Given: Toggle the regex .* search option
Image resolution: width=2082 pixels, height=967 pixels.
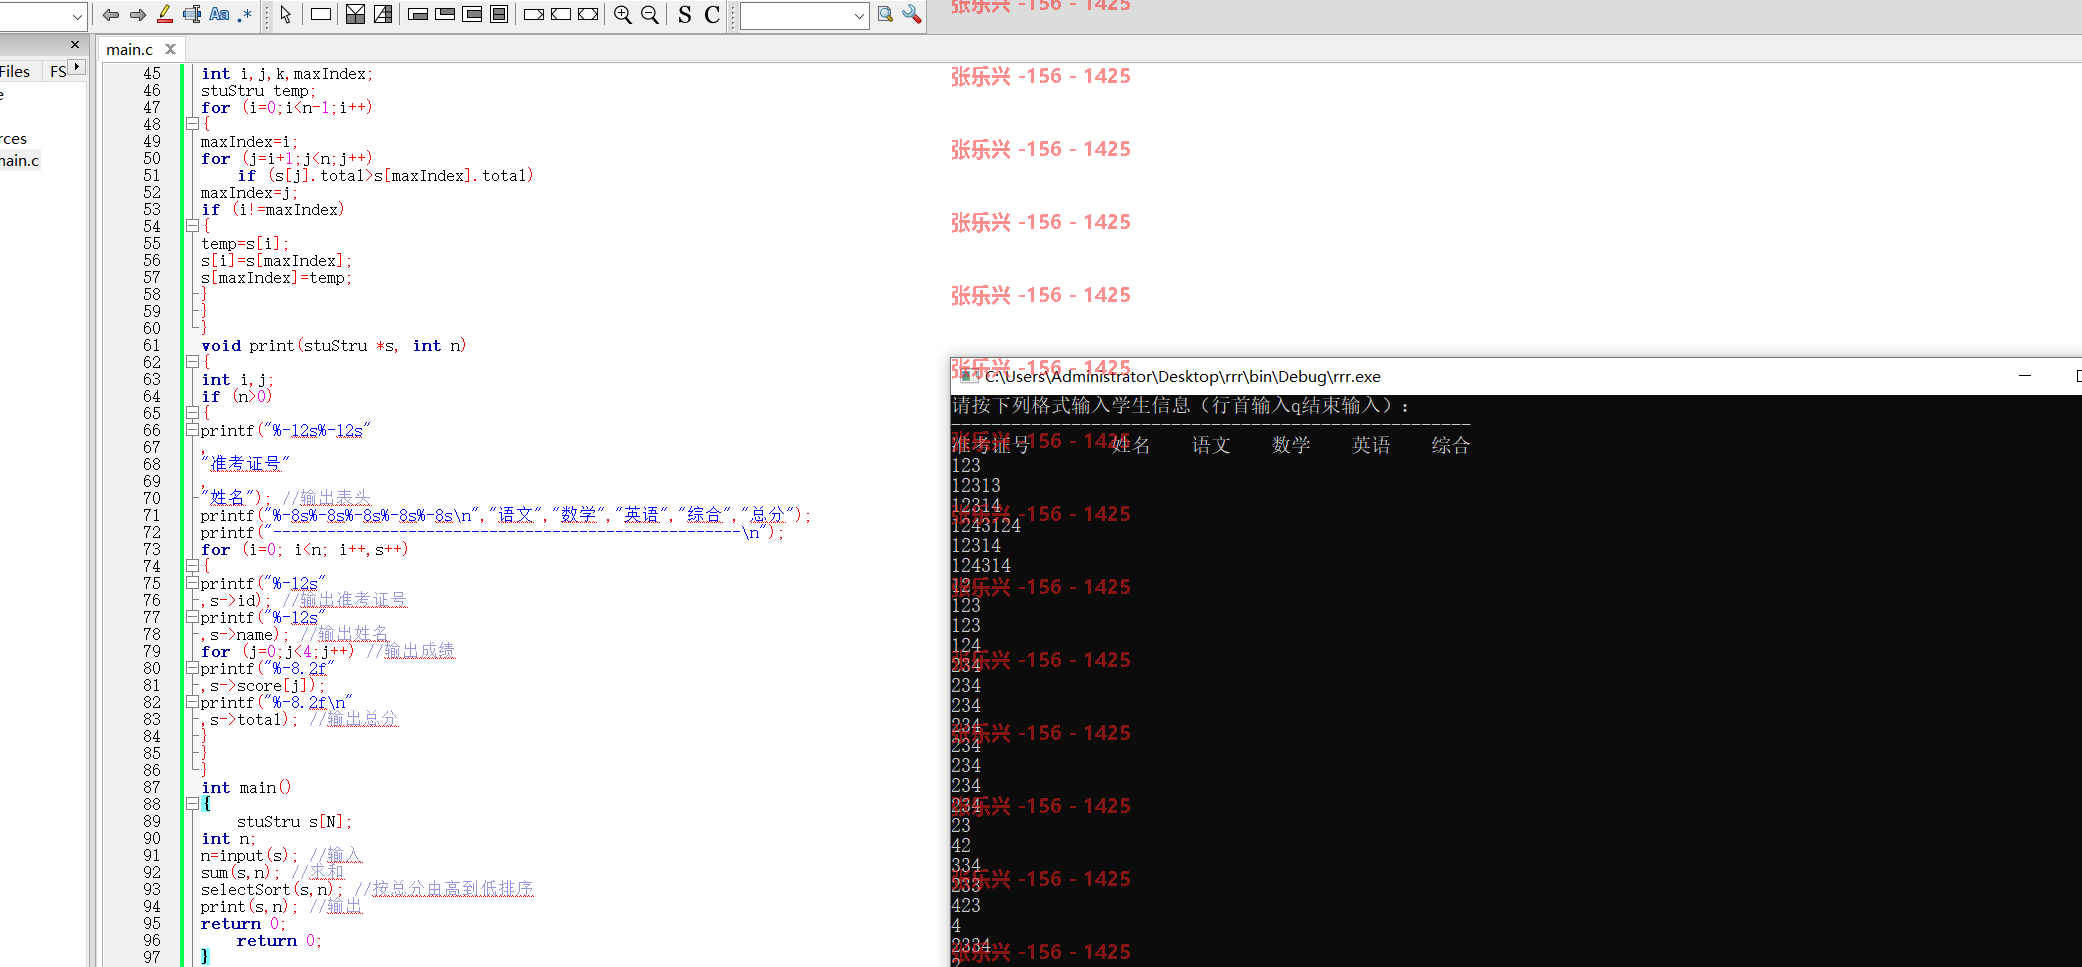Looking at the screenshot, I should tap(244, 14).
